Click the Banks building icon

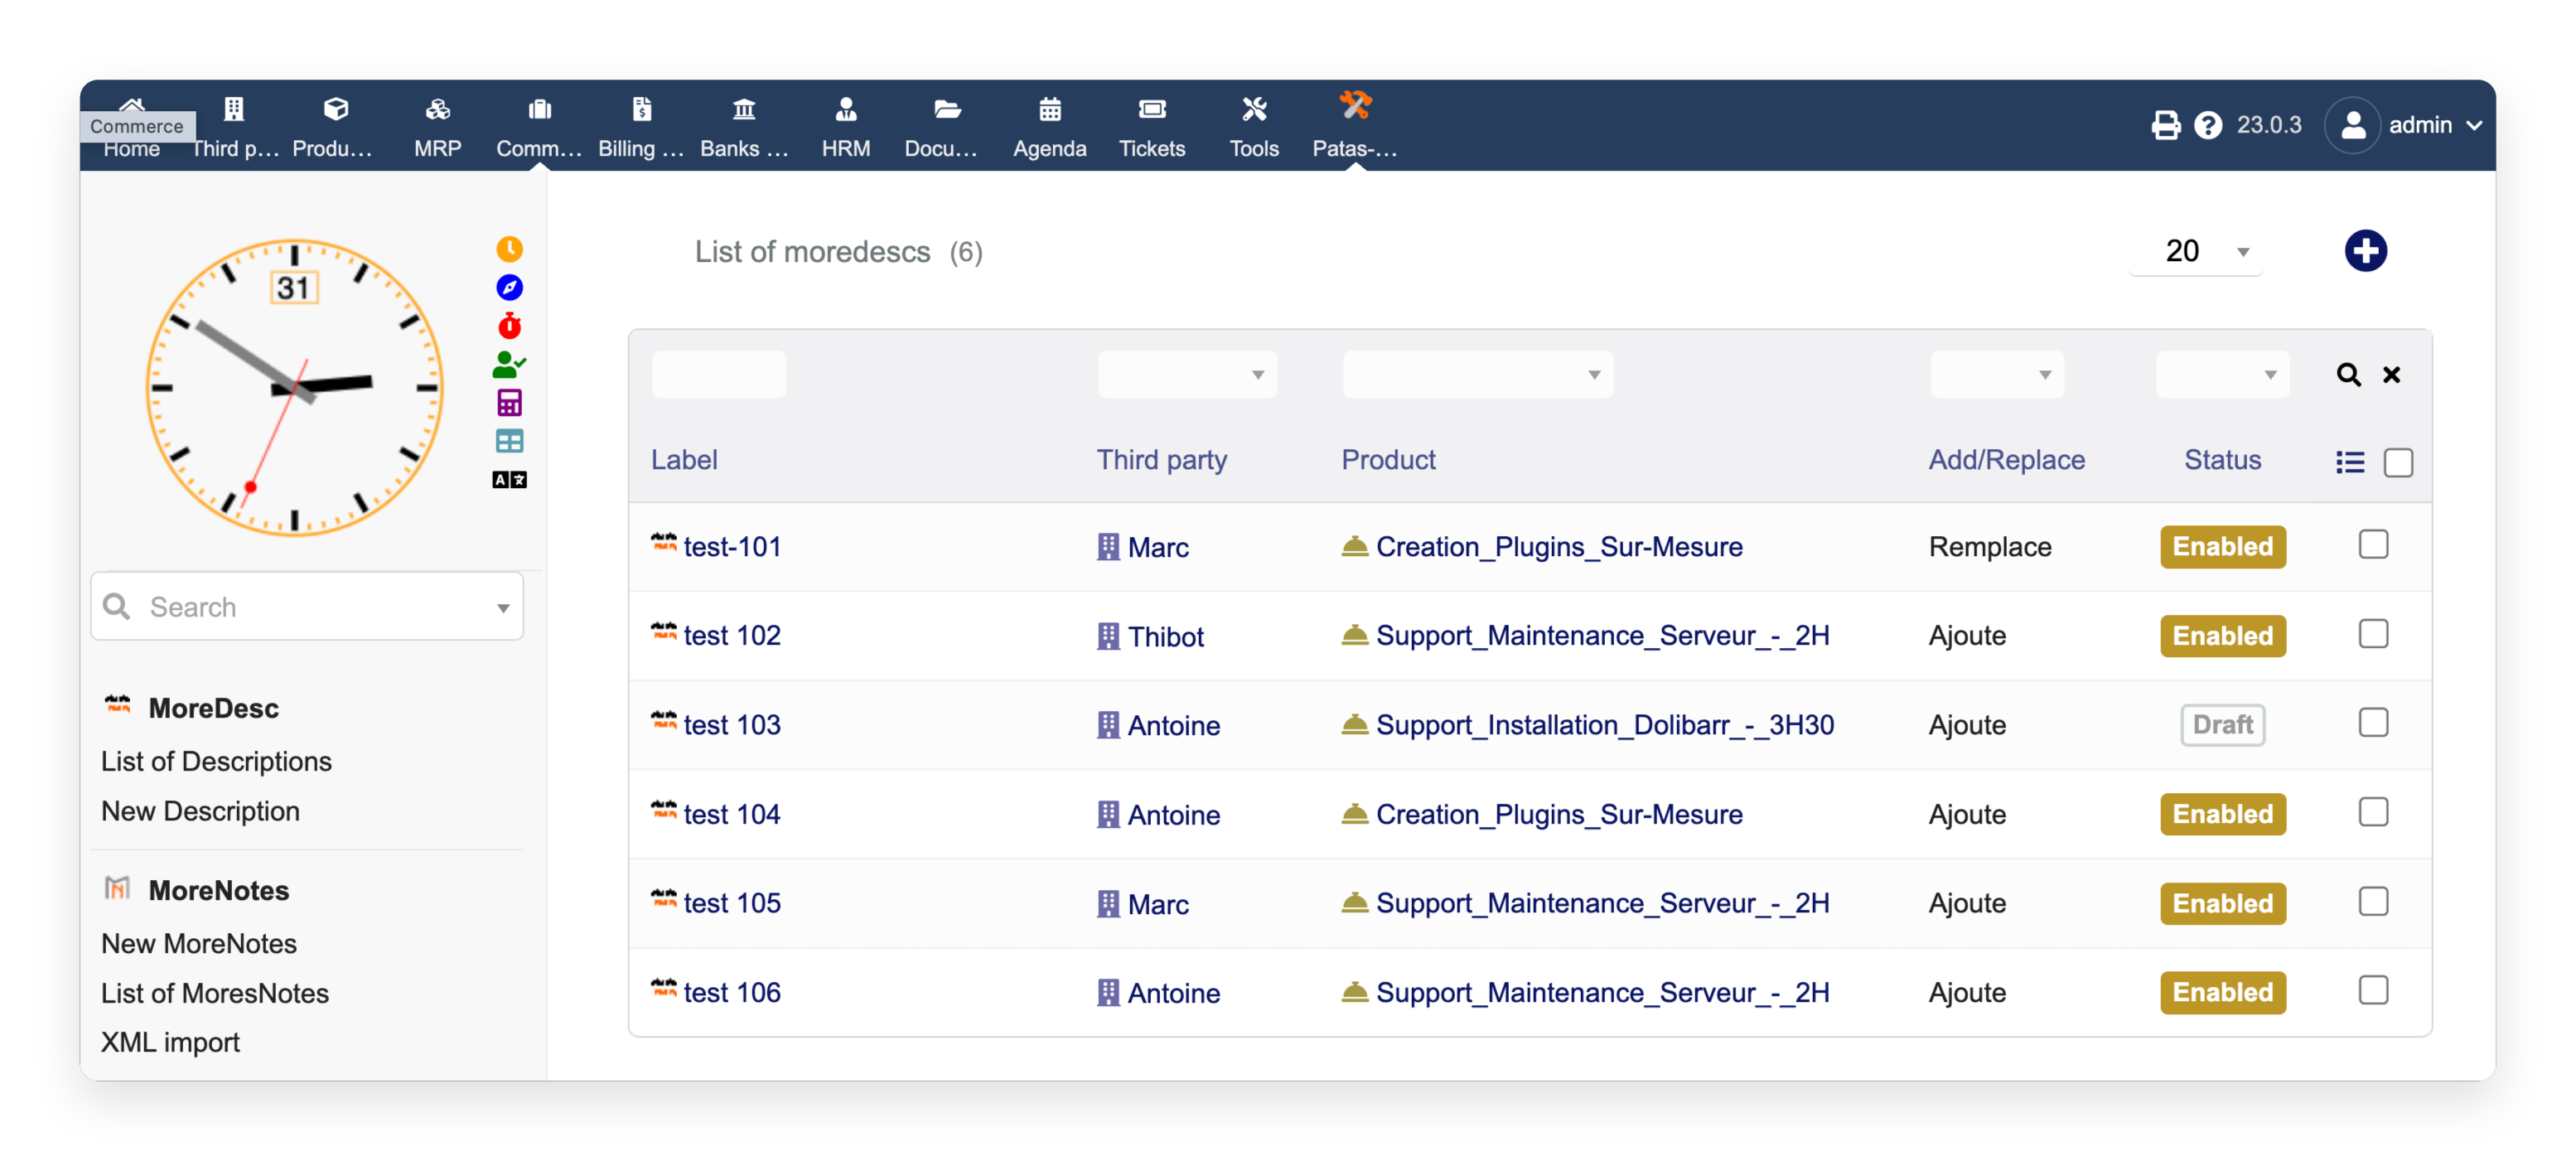pos(744,109)
